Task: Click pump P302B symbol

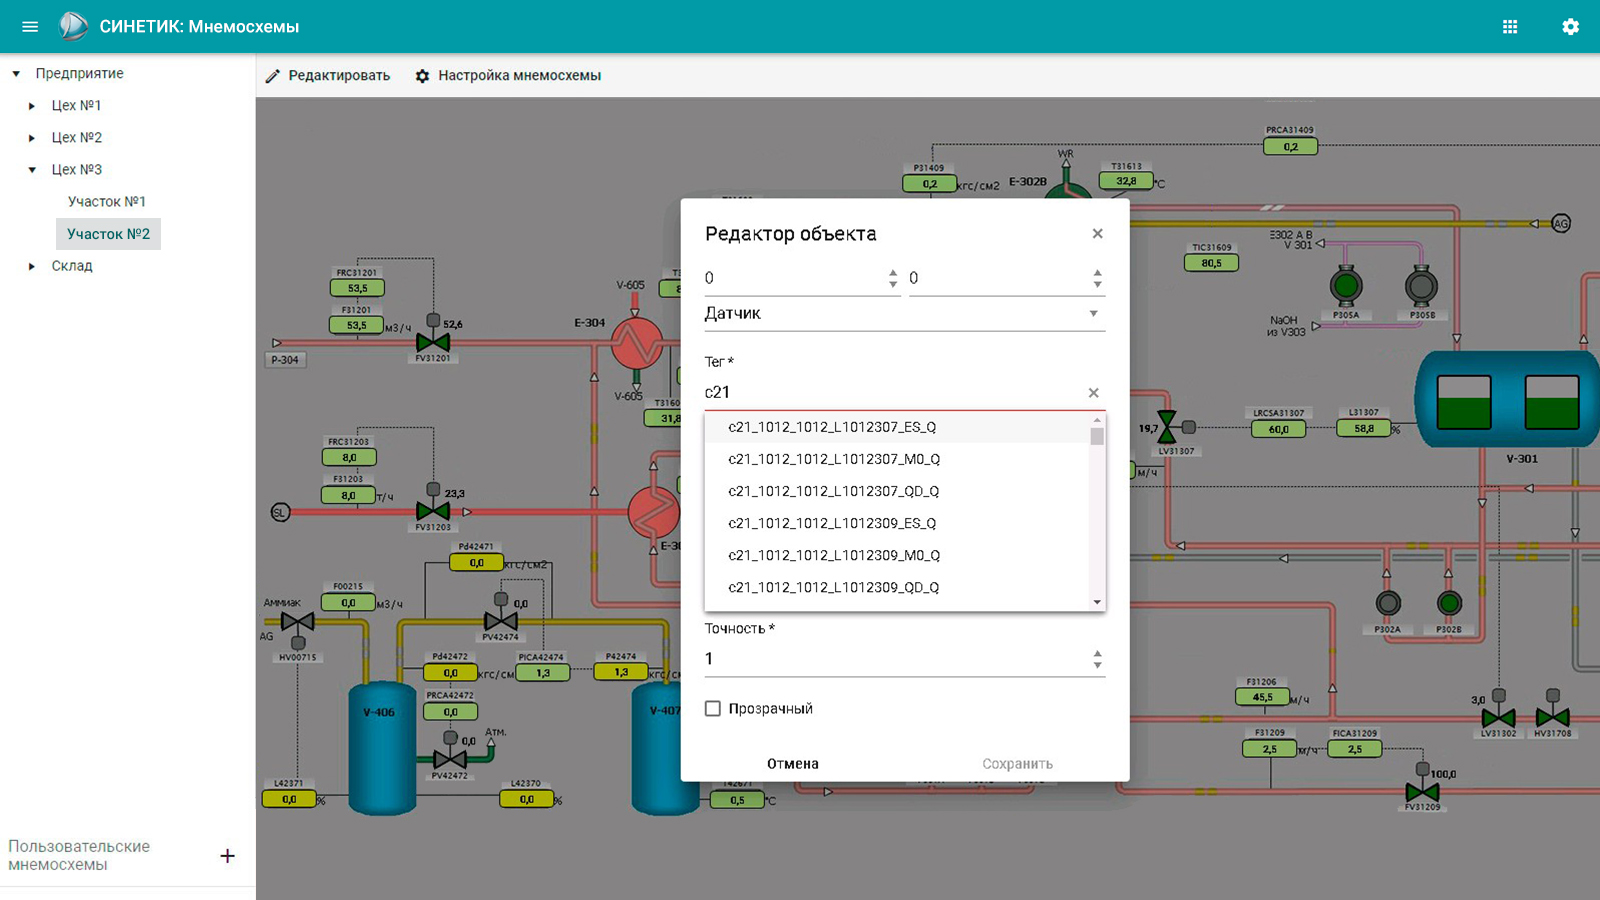Action: coord(1449,603)
